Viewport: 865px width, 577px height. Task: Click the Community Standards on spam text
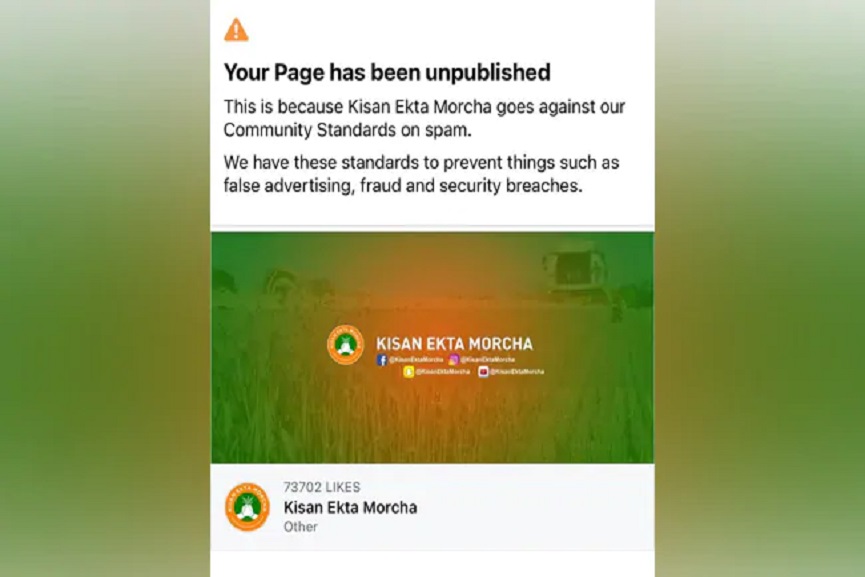pos(348,130)
